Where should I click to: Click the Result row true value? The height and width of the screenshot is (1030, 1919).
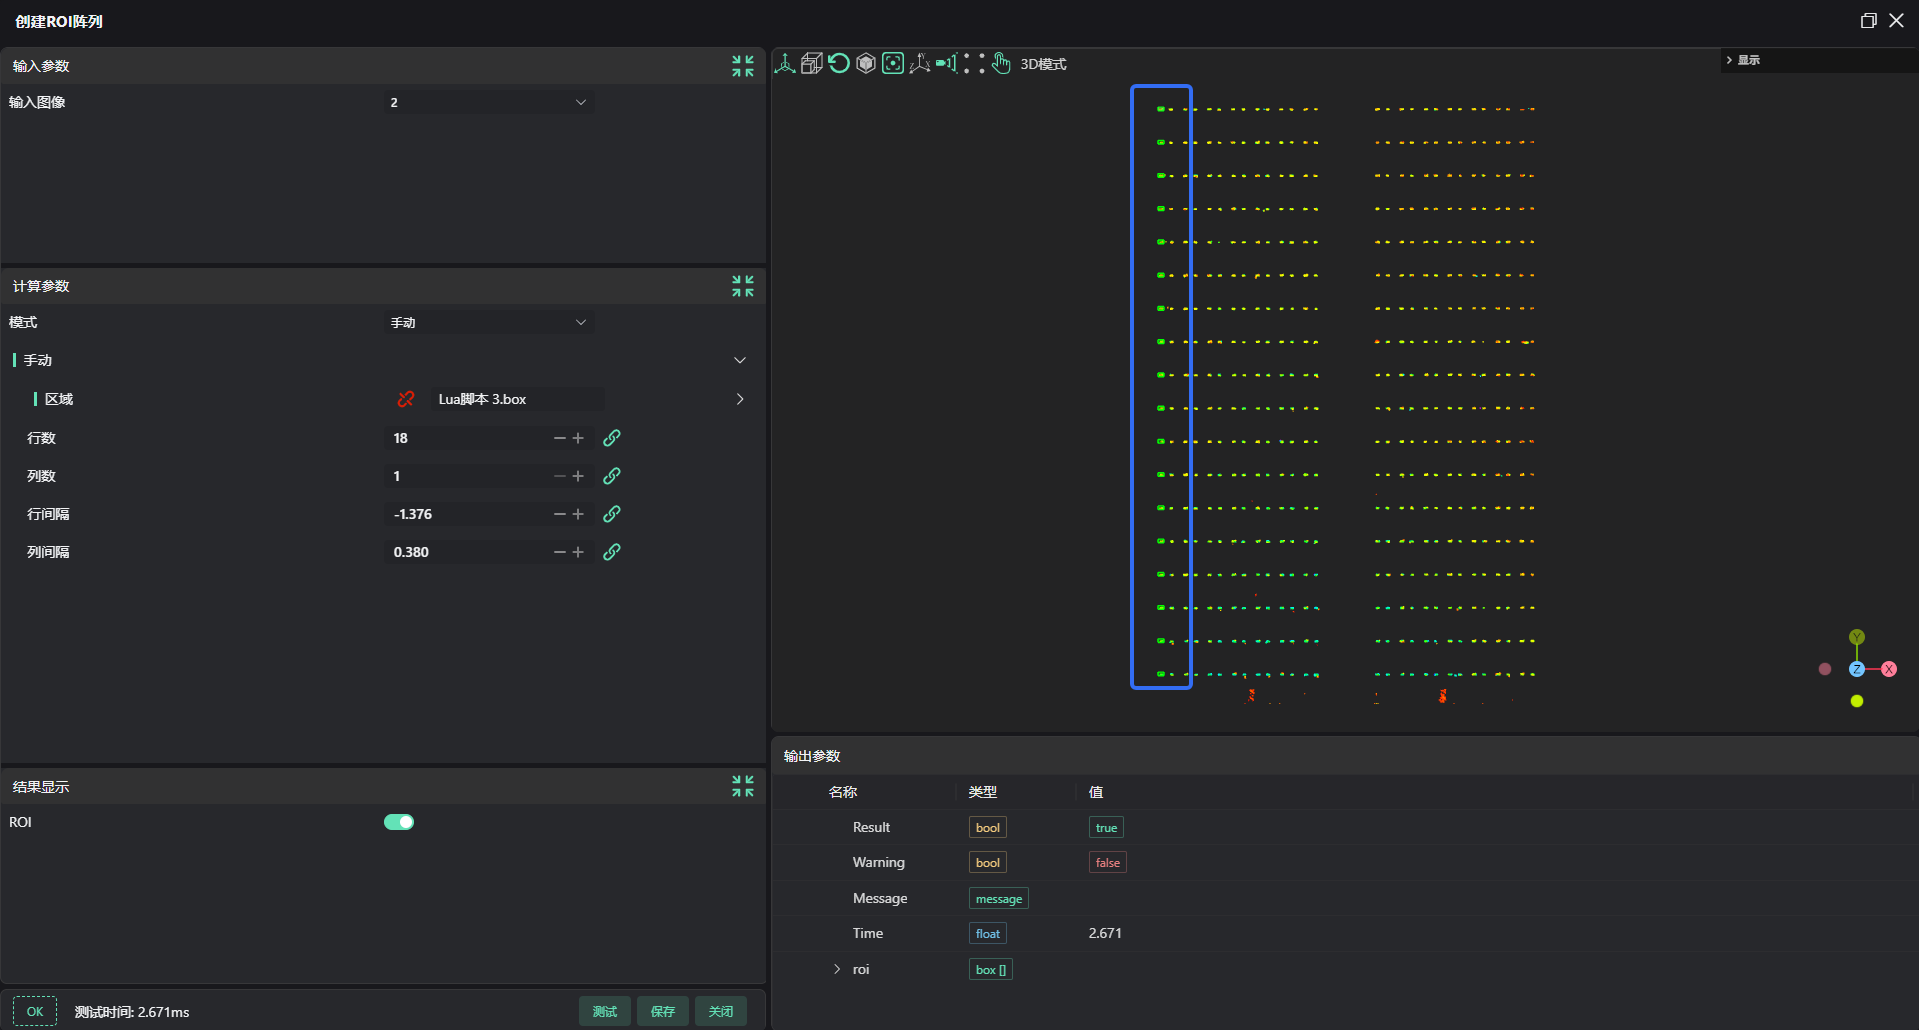(x=1106, y=827)
